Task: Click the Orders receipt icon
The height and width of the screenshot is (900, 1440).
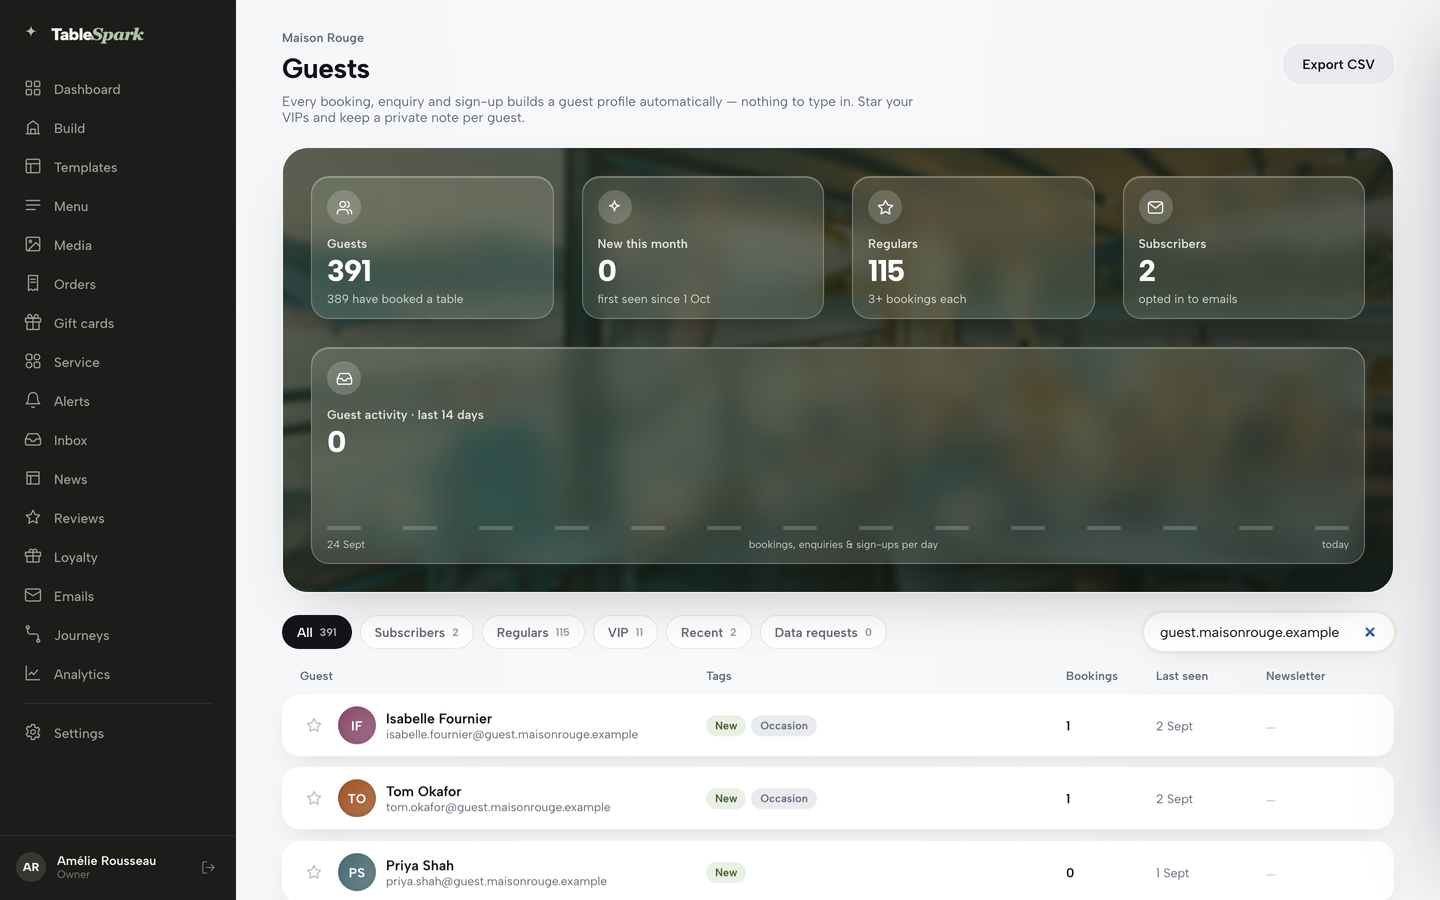Action: (33, 284)
